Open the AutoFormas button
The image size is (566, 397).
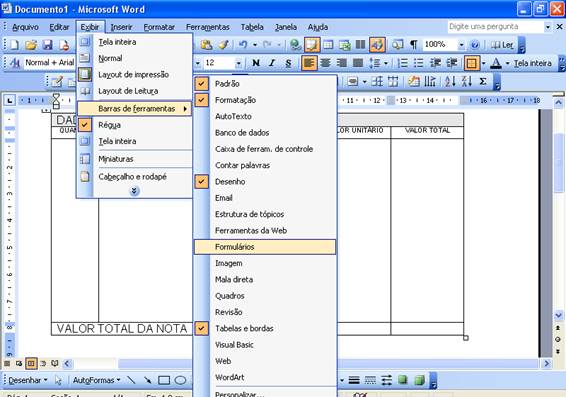[x=96, y=380]
